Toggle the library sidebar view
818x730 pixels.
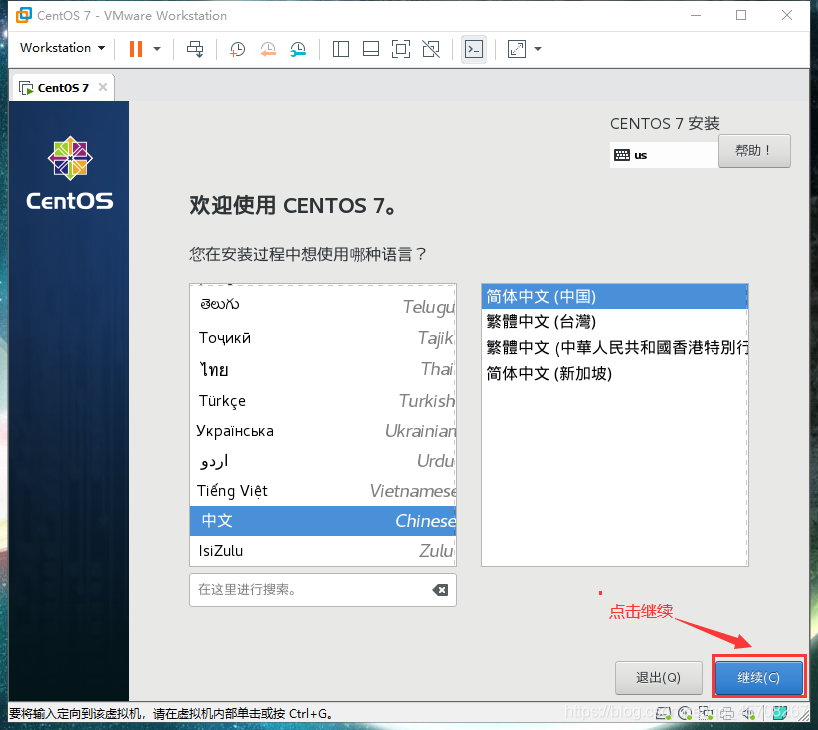[341, 49]
